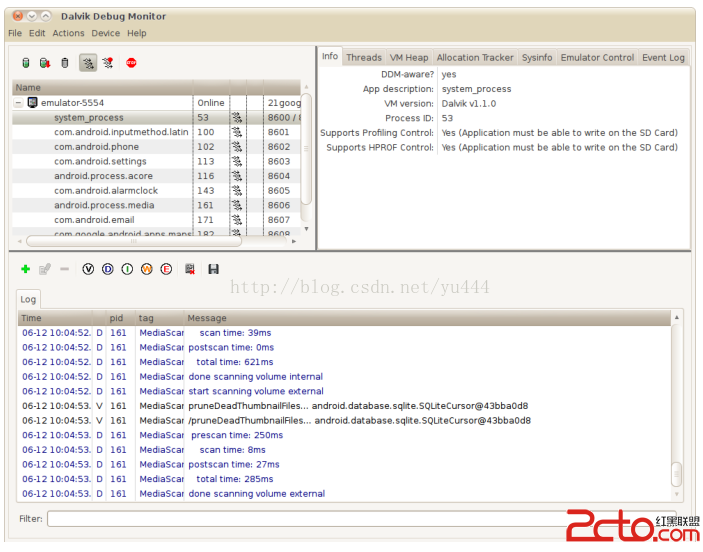Click thread icon in com.android.inputmethod.latin row
Viewport: 703px width, 552px height.
(x=237, y=132)
